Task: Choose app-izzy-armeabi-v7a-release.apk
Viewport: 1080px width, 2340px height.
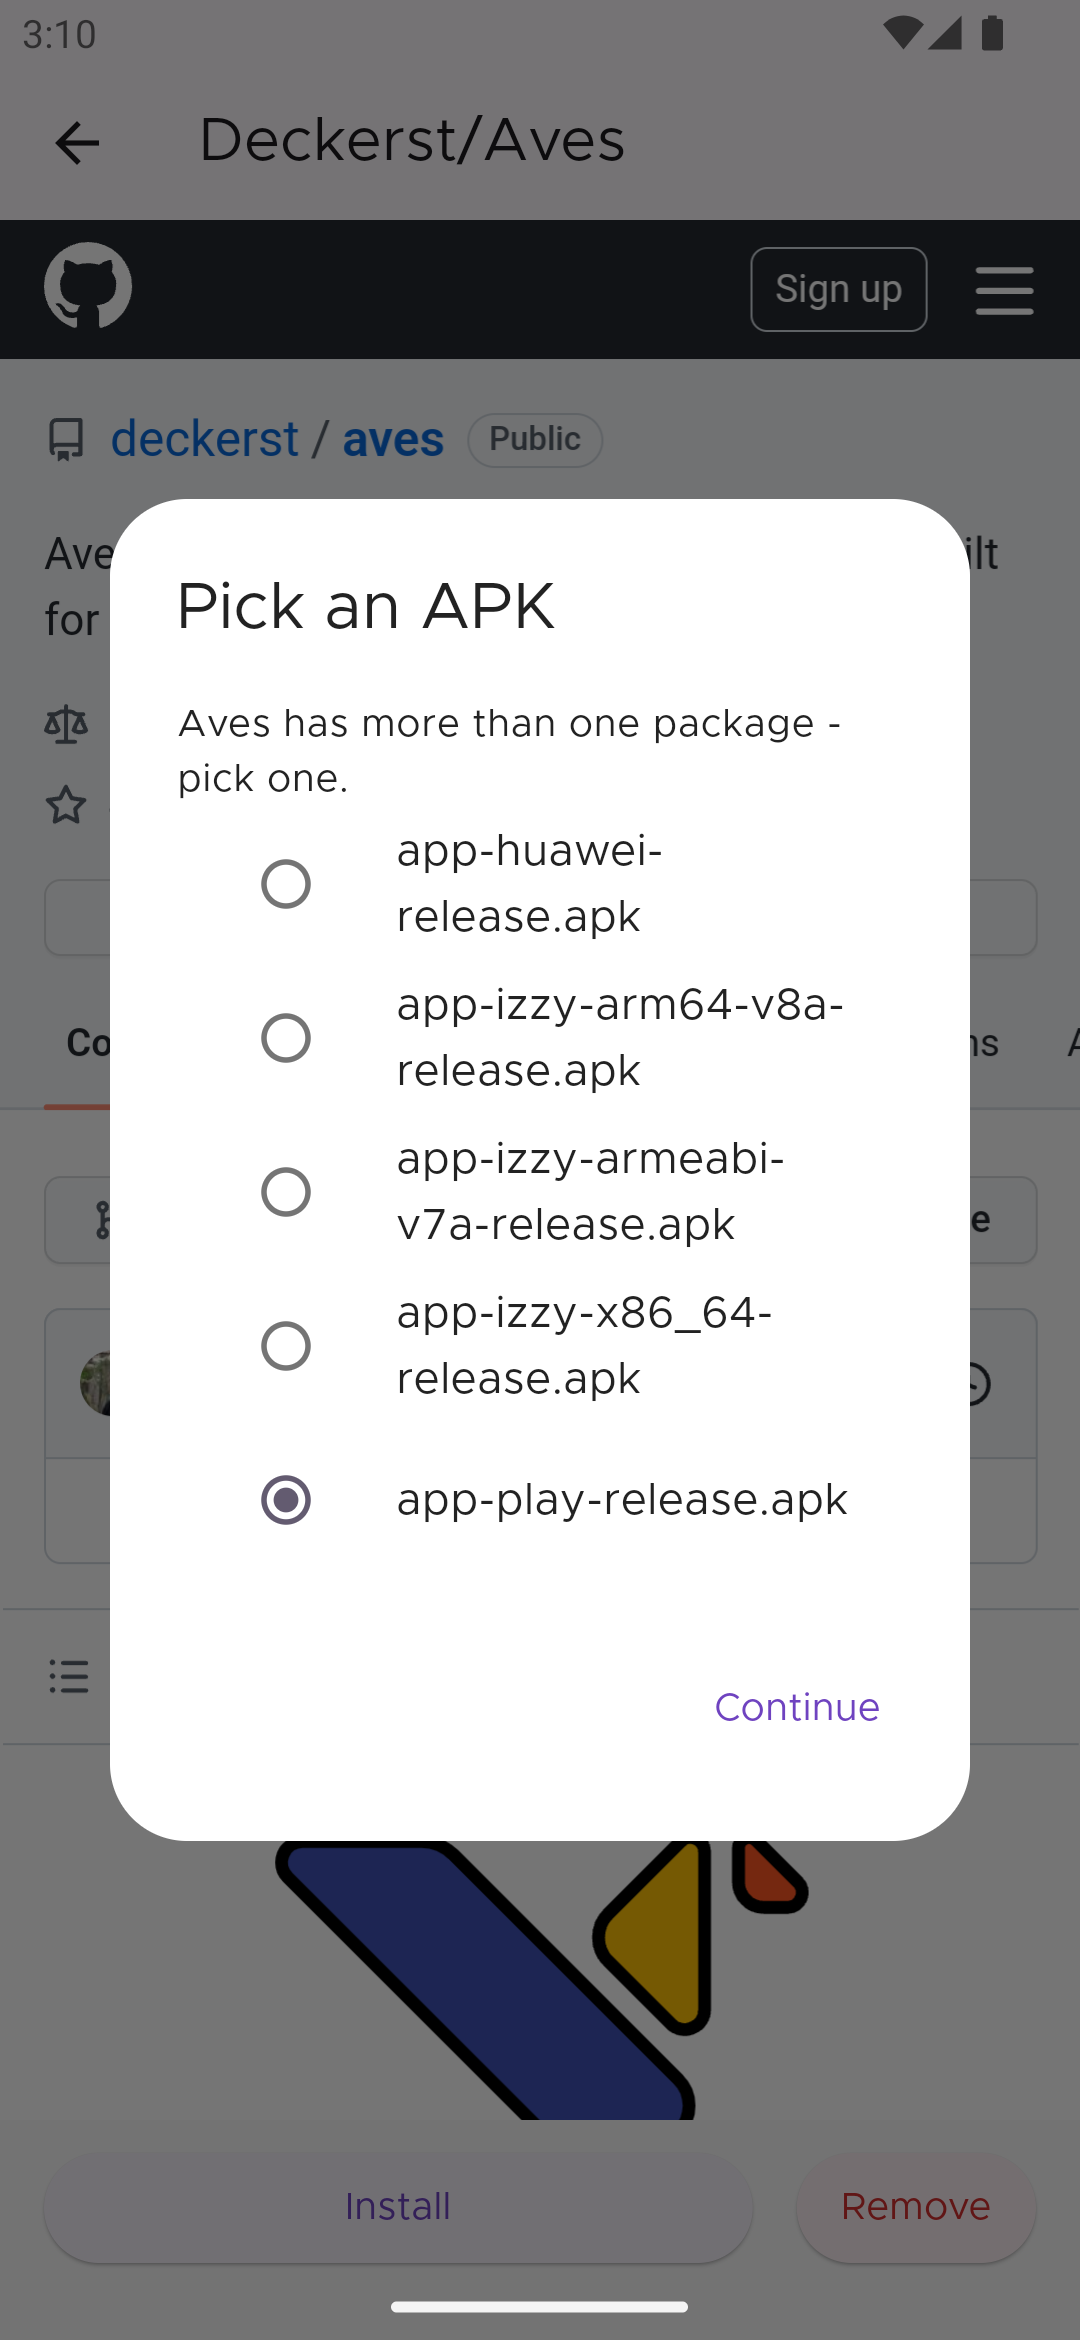Action: [286, 1191]
